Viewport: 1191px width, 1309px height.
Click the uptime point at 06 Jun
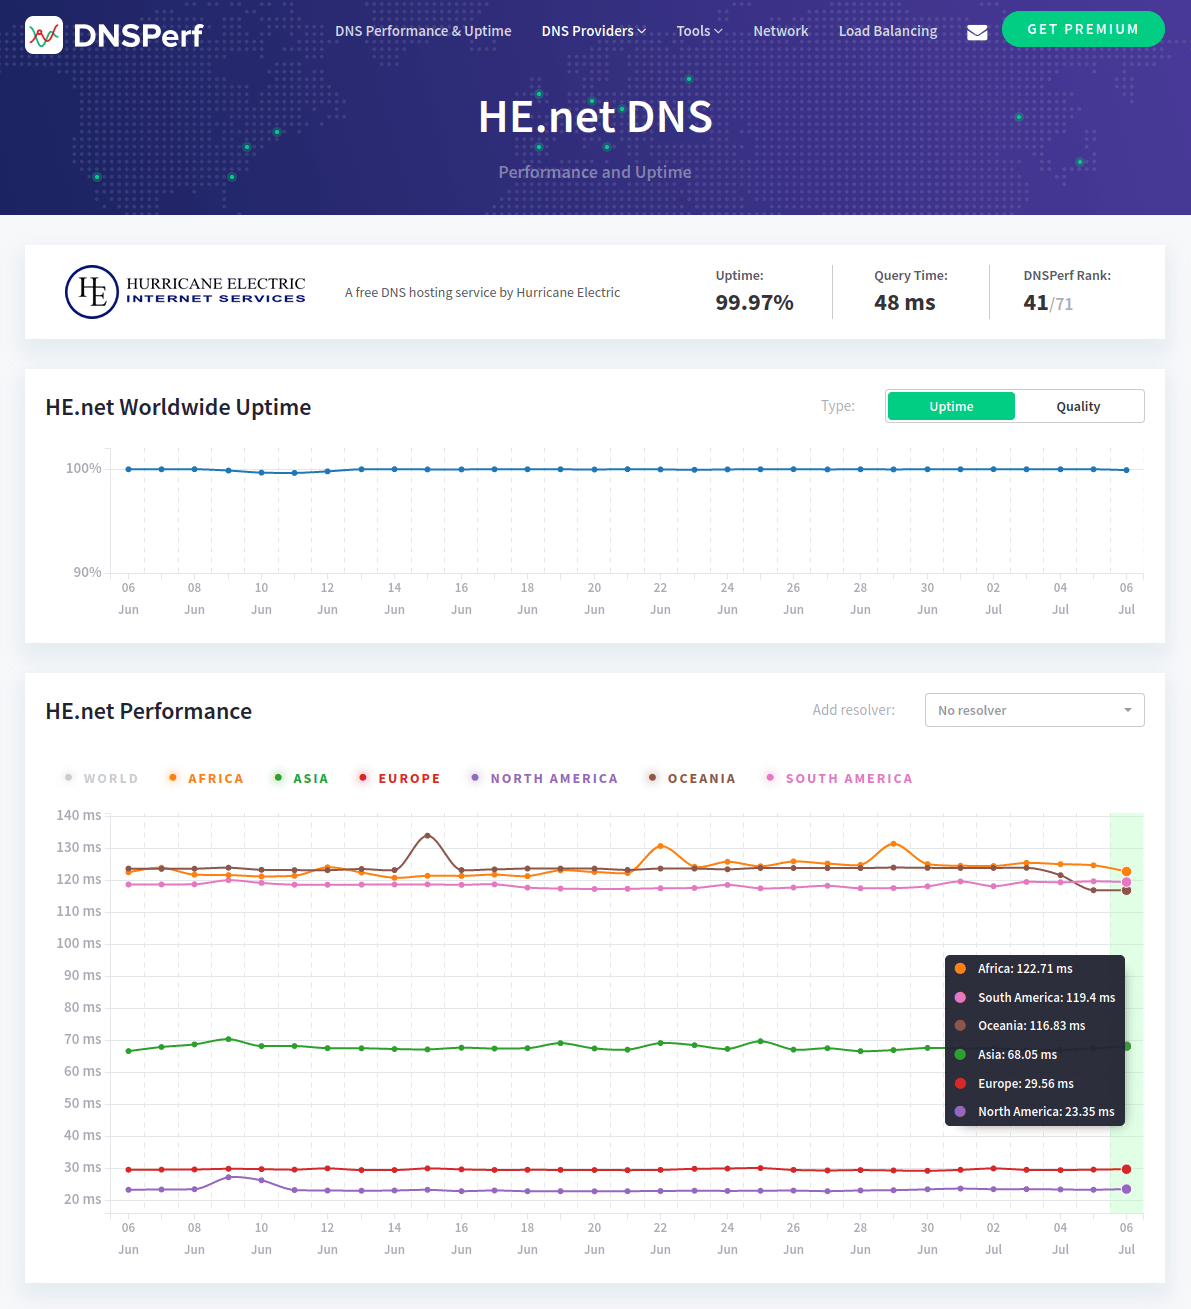click(x=128, y=469)
